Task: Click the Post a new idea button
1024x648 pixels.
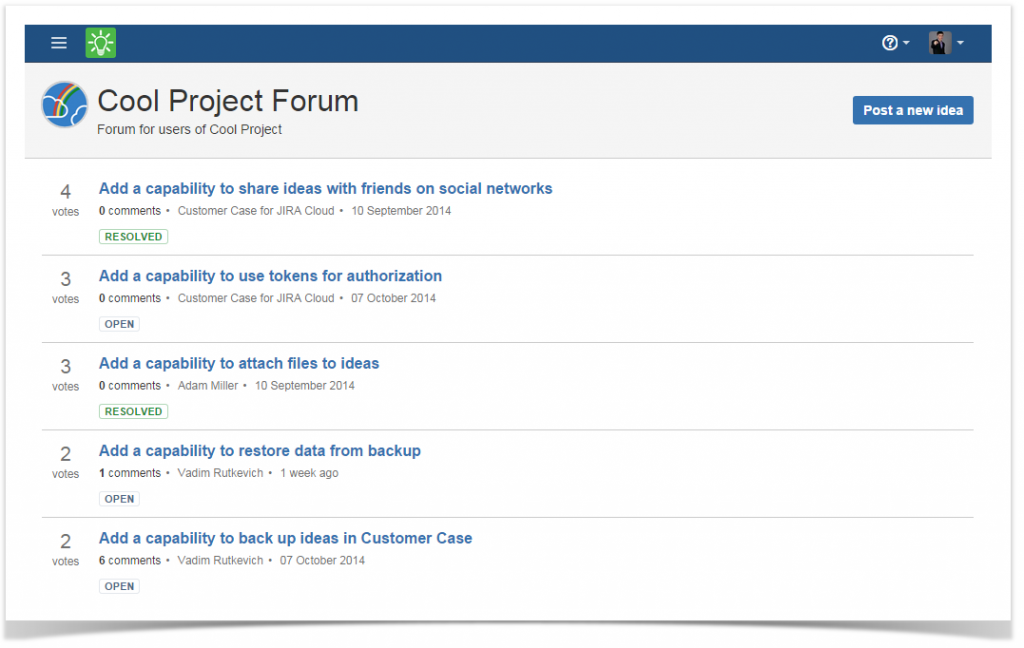Action: [x=912, y=110]
